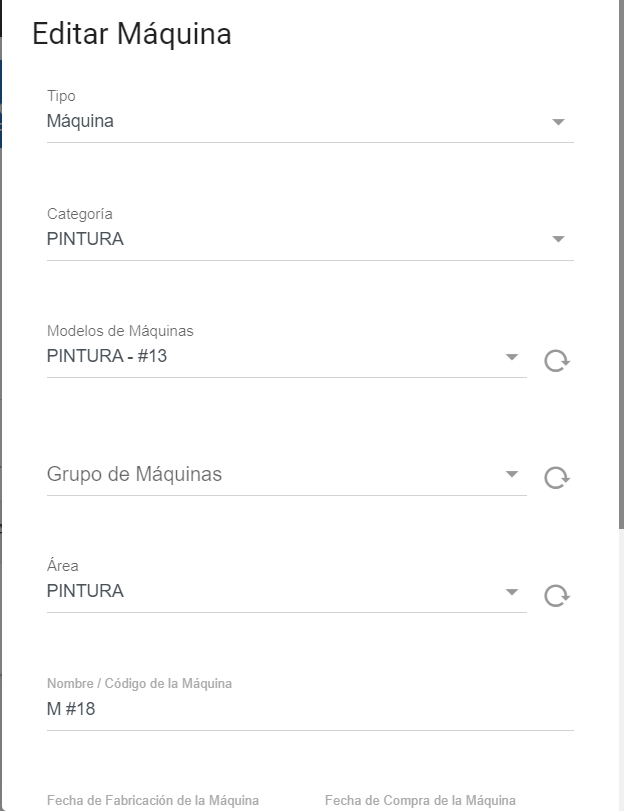Reload the Área options
The height and width of the screenshot is (811, 624).
coord(556,596)
